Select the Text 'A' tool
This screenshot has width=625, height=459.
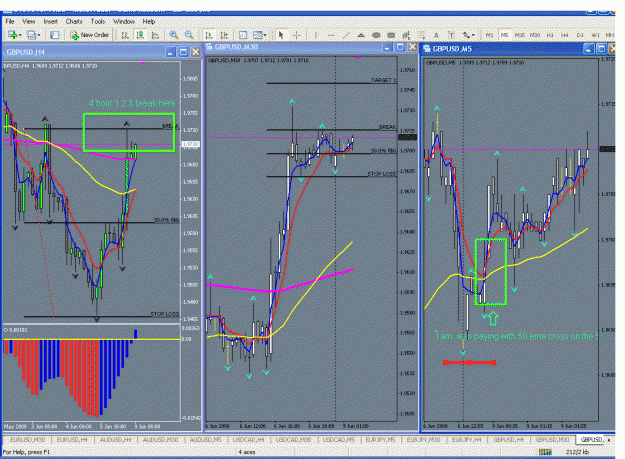[x=436, y=35]
